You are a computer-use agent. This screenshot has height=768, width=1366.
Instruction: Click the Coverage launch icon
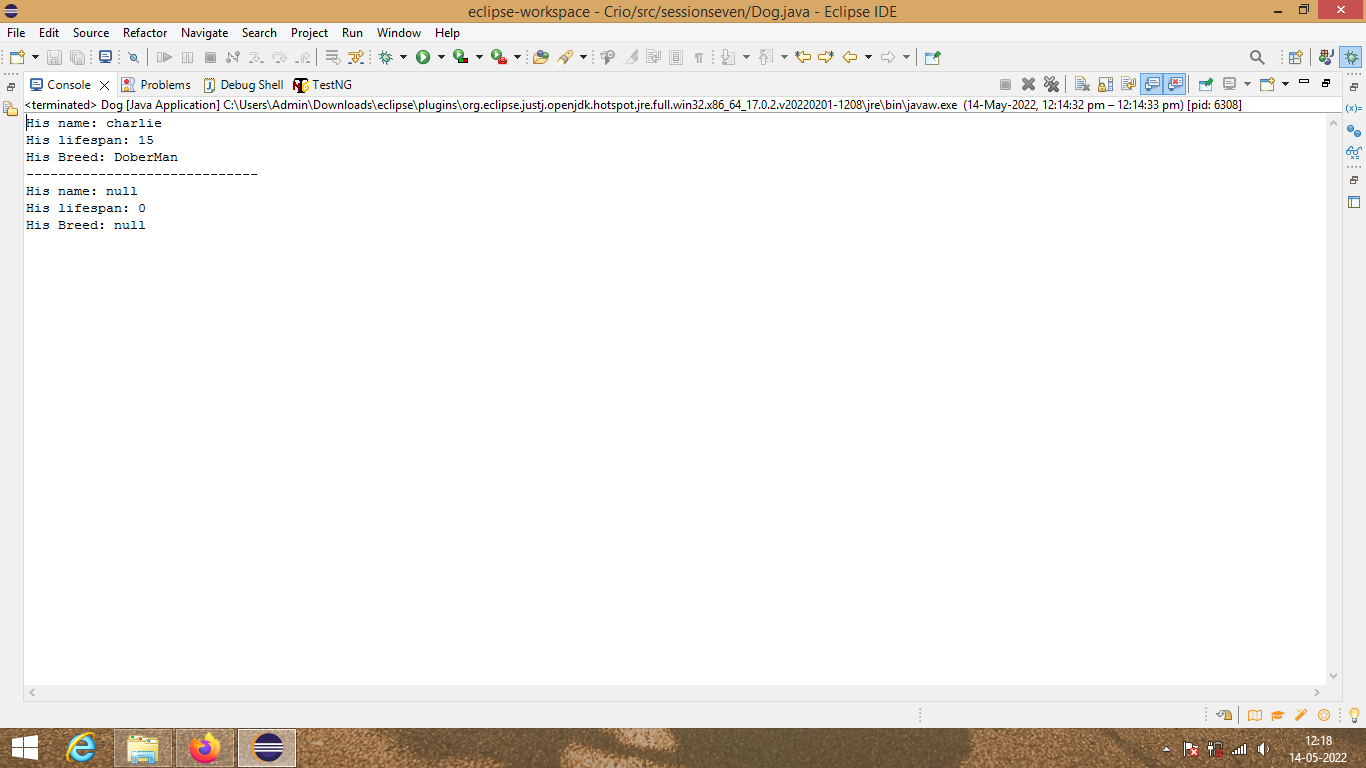point(461,57)
